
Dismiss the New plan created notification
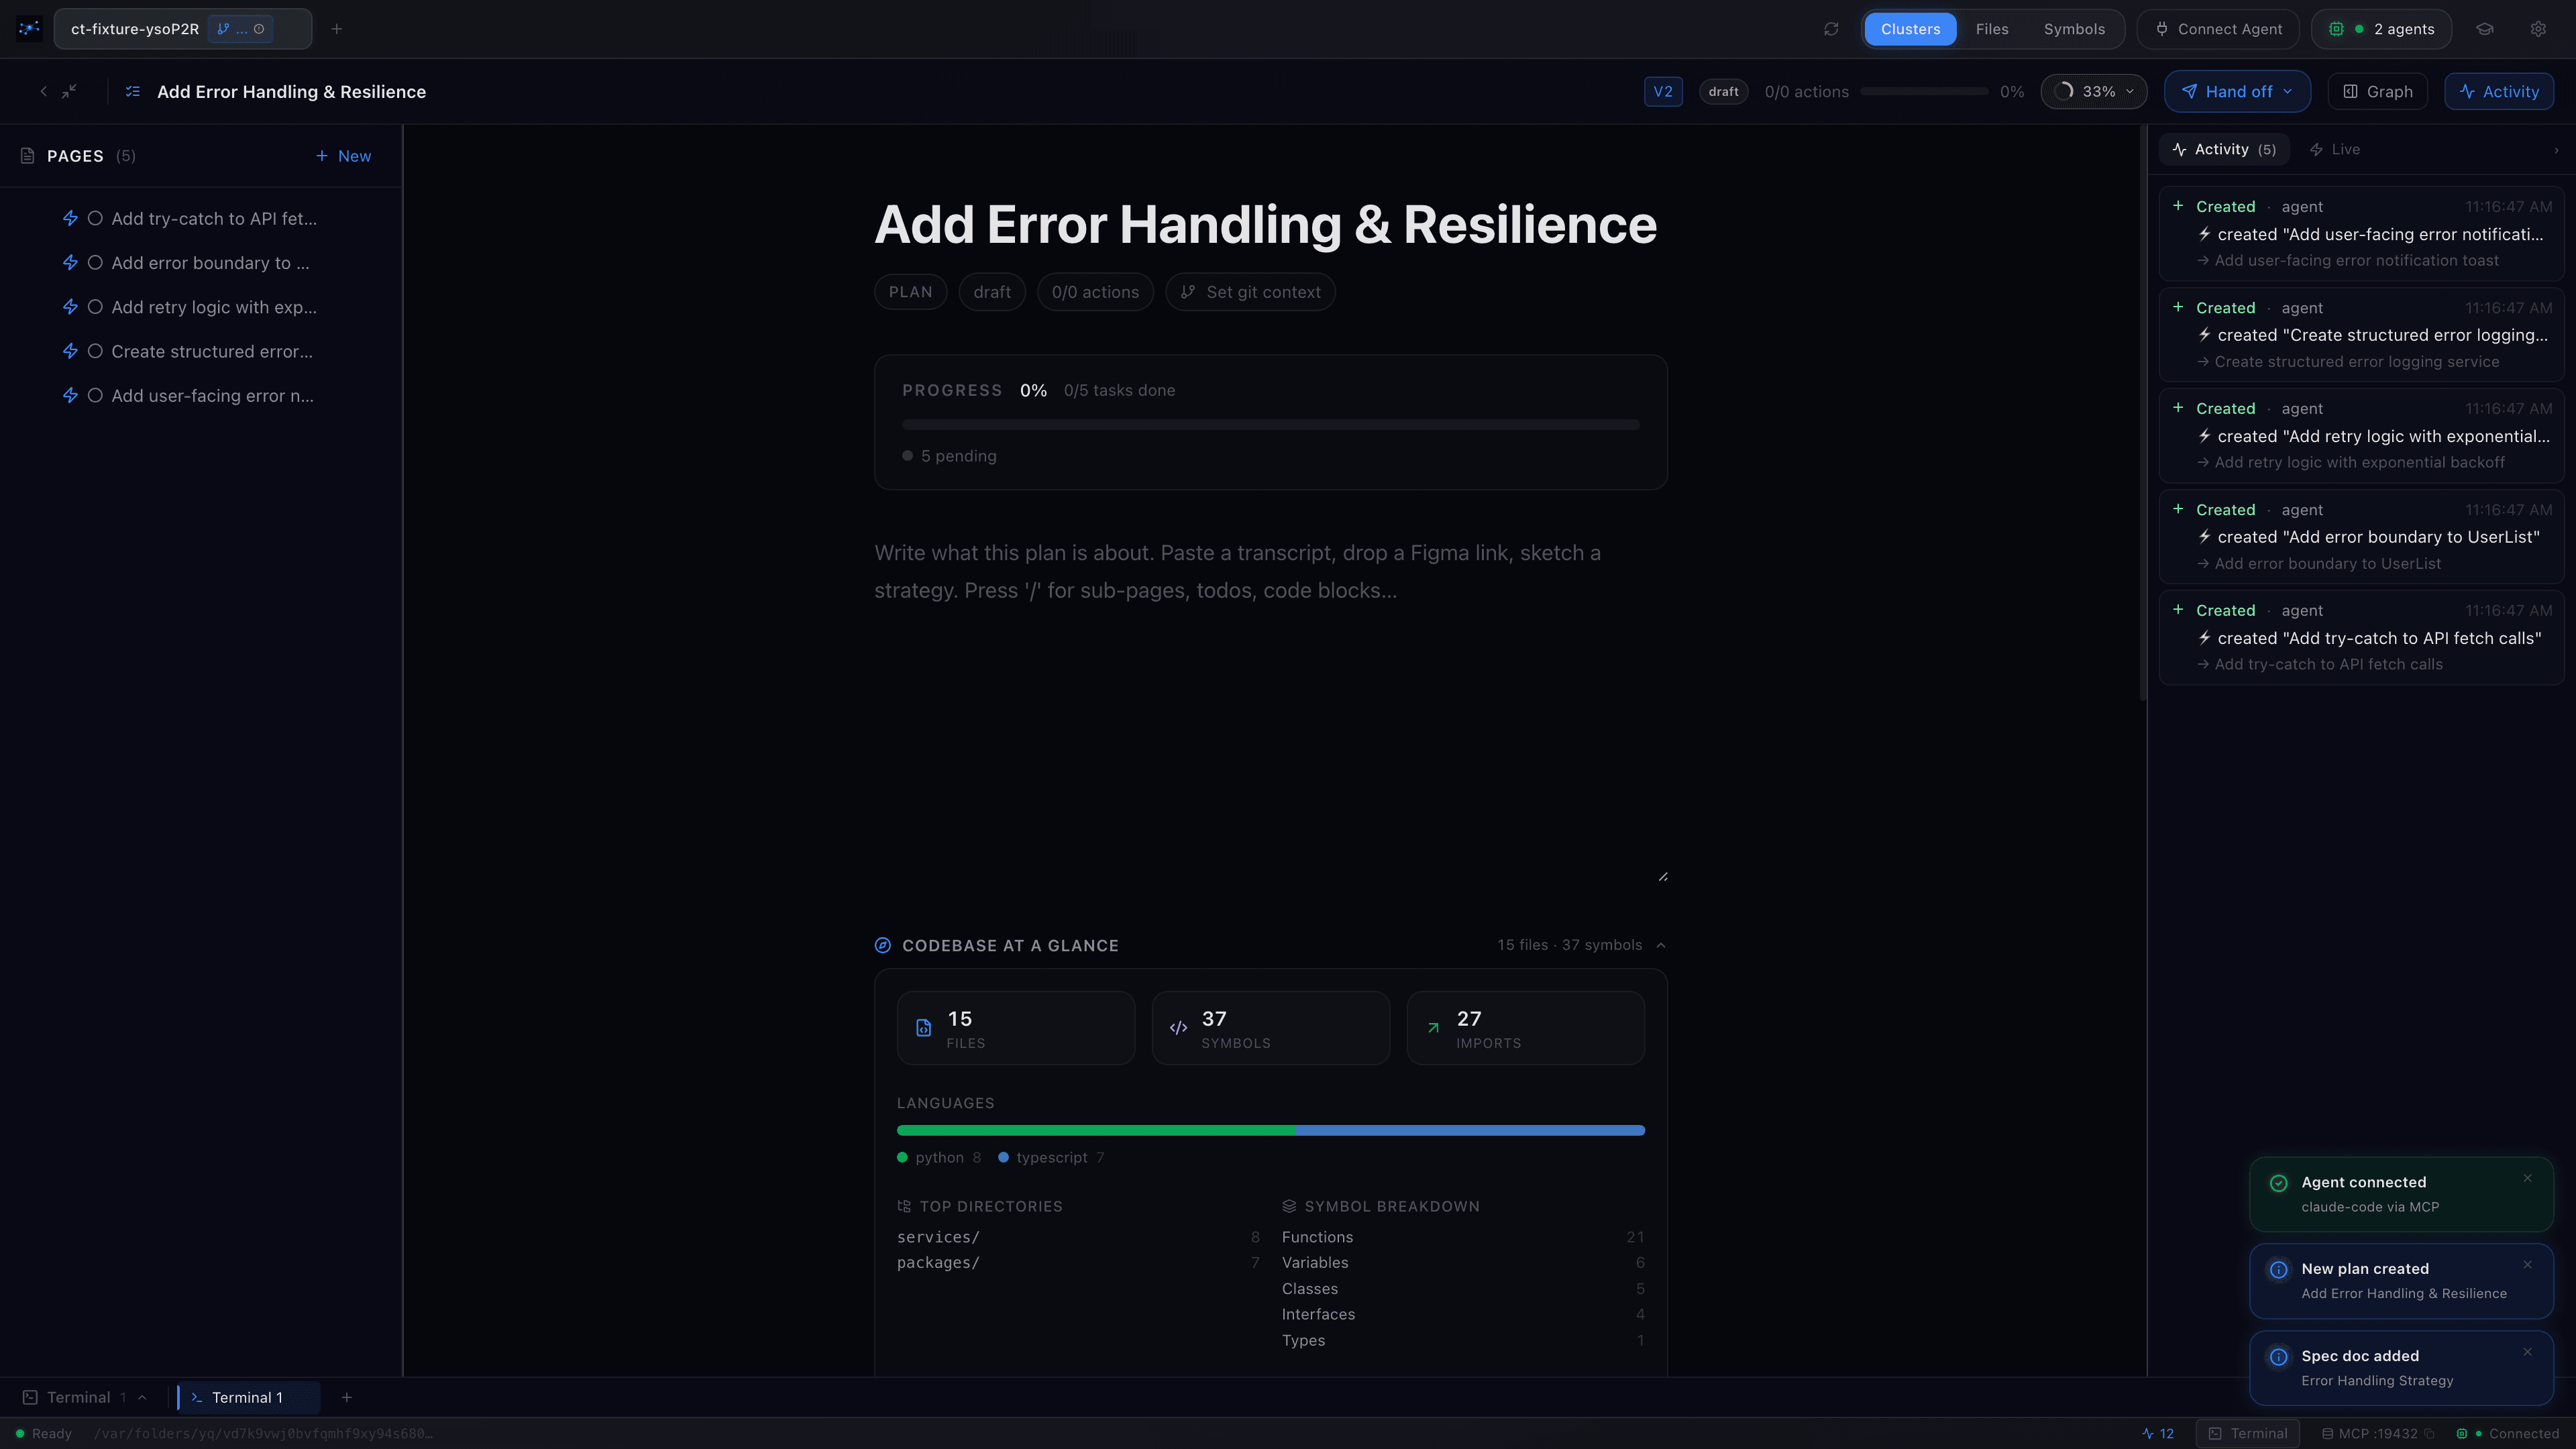pos(2527,1265)
